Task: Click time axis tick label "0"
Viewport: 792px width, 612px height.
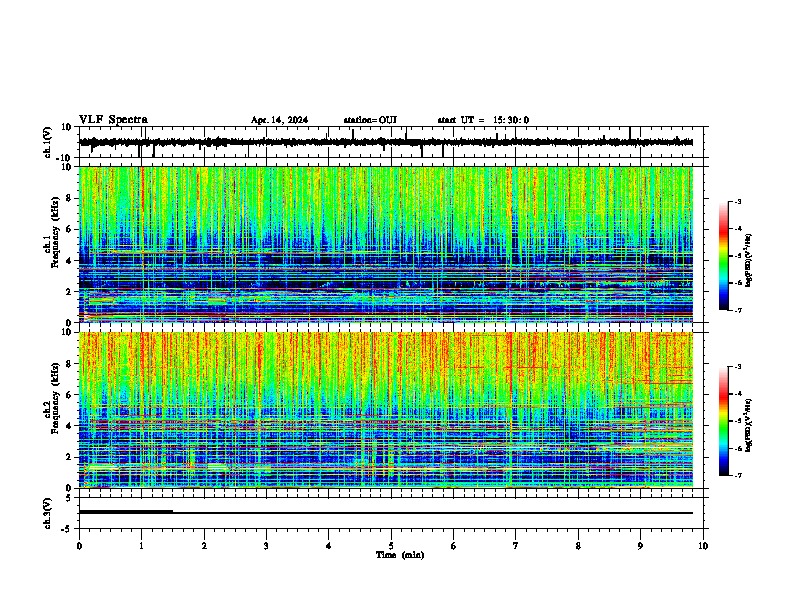Action: (79, 546)
